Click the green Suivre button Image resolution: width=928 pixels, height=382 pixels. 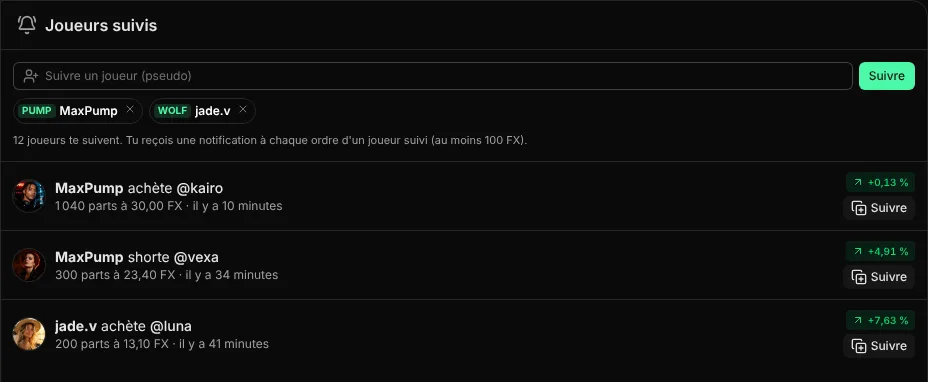click(x=887, y=76)
